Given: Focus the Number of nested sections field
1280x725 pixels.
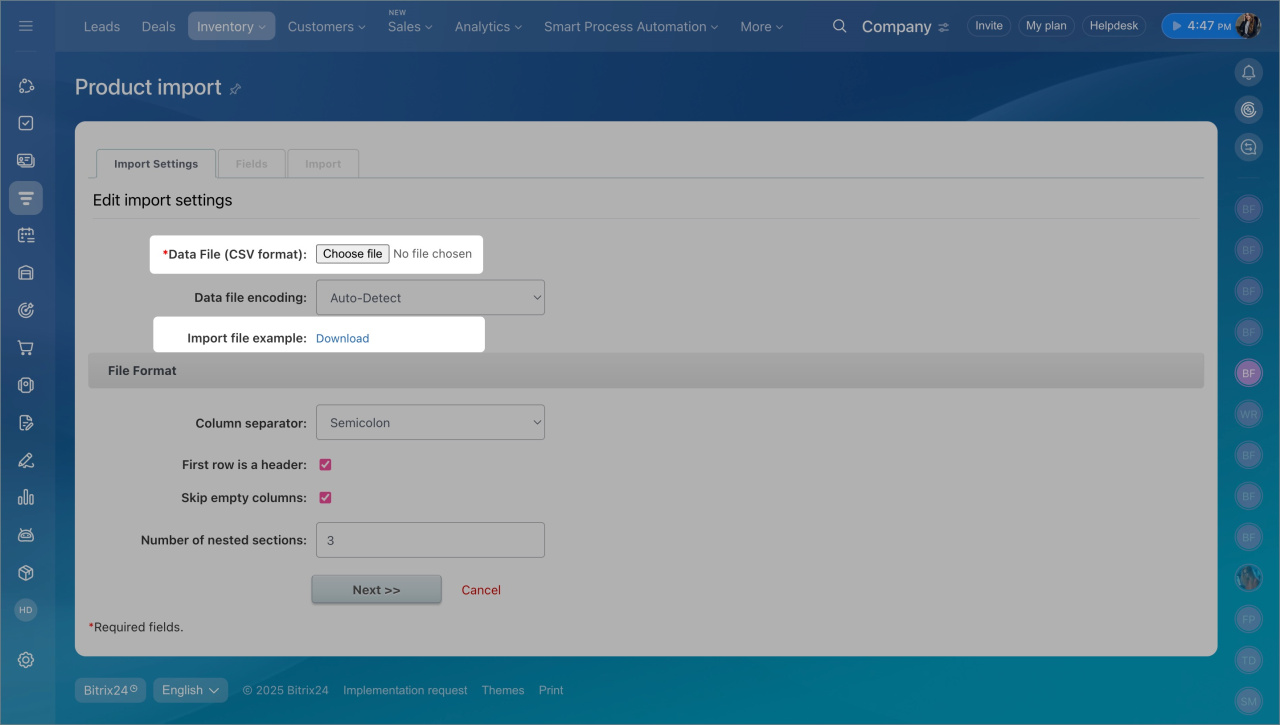Looking at the screenshot, I should point(430,540).
